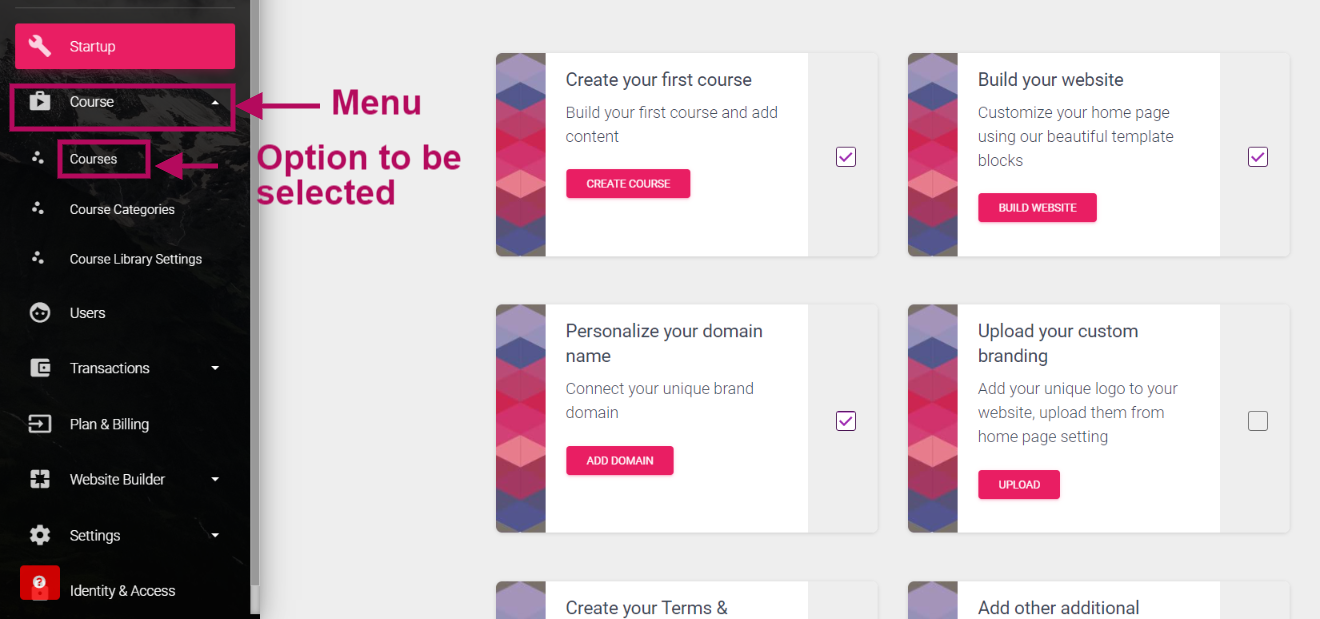Click the Website Builder puzzle icon
The image size is (1320, 619).
(x=40, y=479)
